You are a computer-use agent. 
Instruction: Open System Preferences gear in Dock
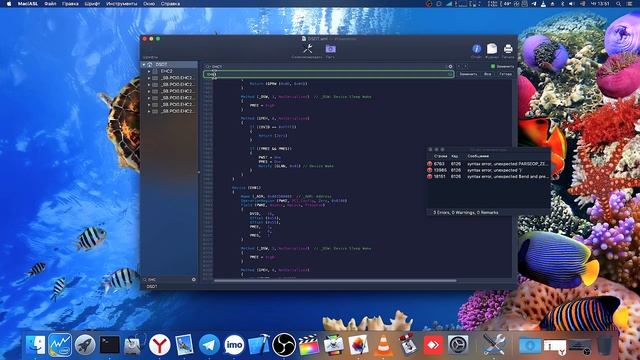tap(458, 345)
